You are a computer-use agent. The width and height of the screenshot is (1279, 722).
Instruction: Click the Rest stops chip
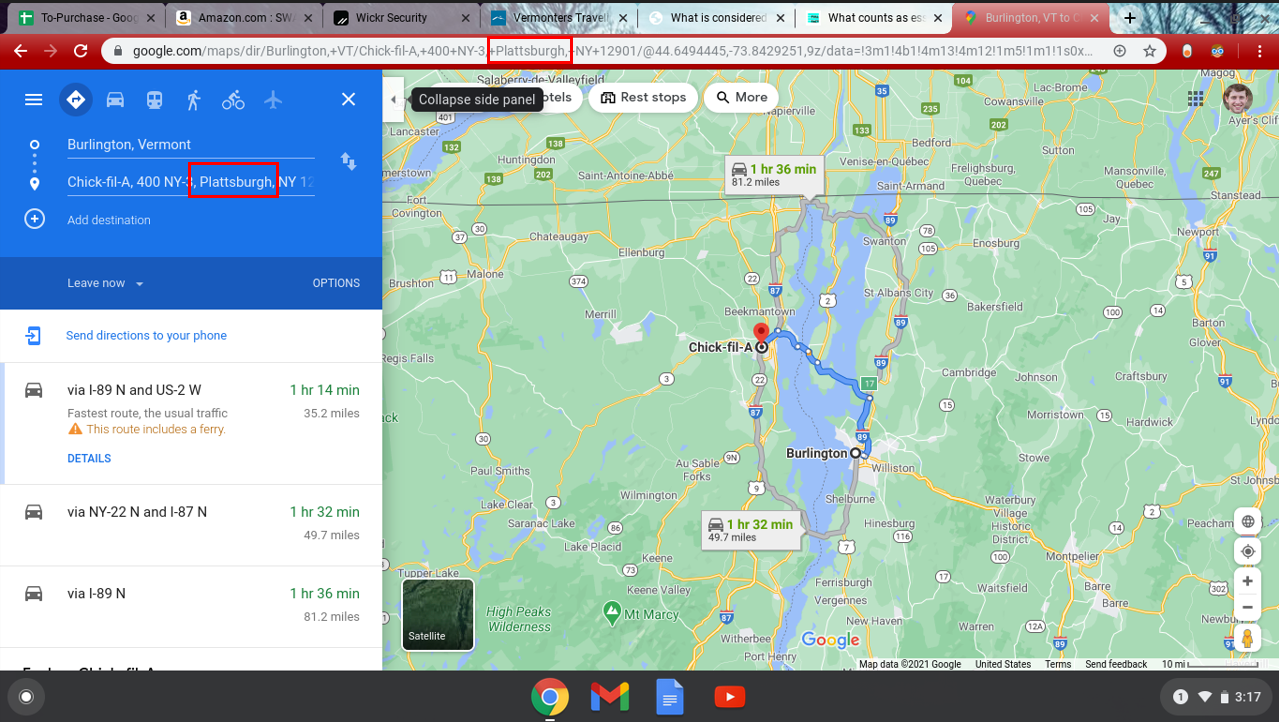(x=643, y=97)
